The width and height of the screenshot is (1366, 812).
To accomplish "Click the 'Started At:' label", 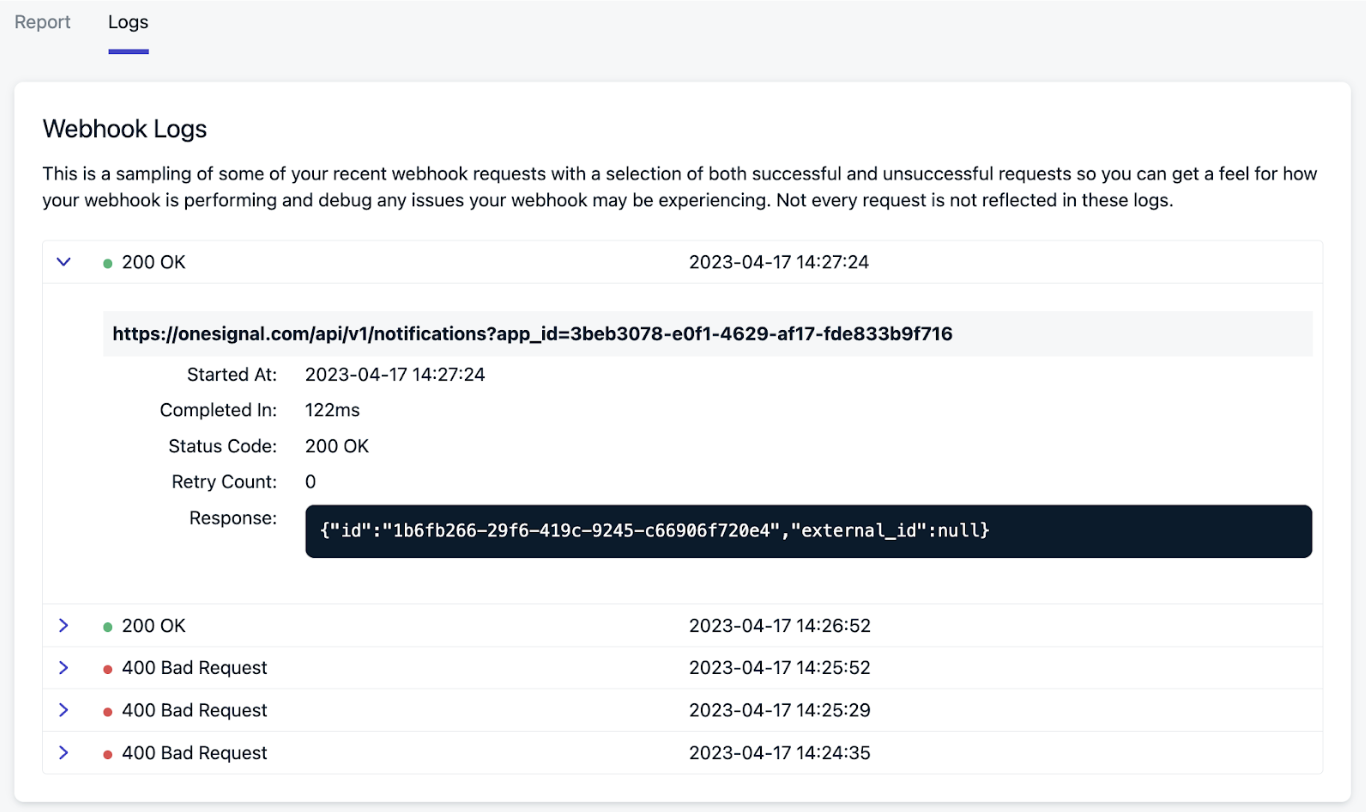I will pos(232,375).
